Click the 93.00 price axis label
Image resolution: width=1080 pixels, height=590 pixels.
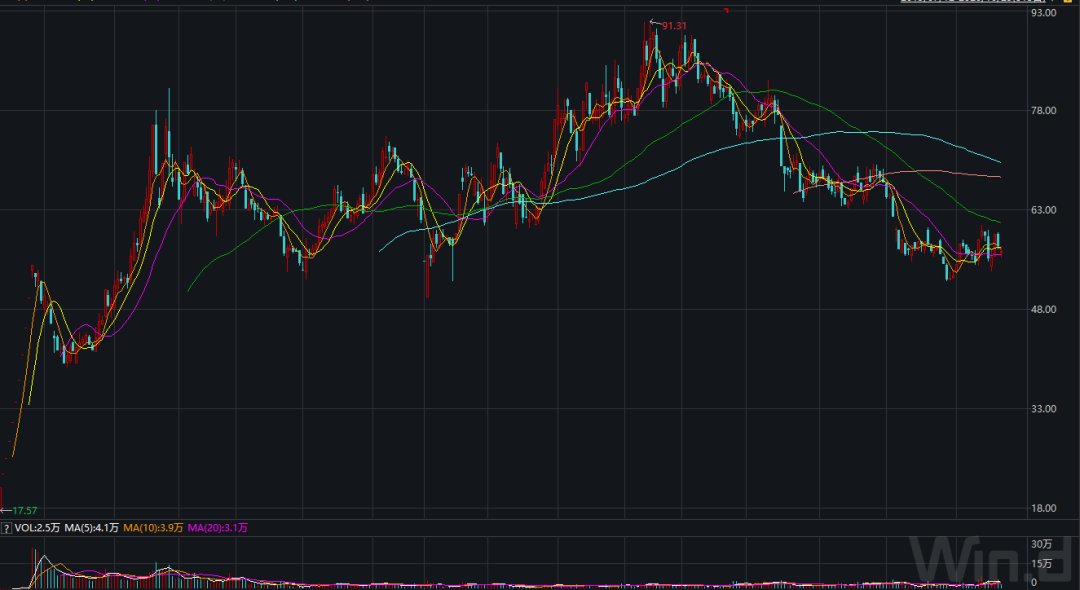(1045, 12)
